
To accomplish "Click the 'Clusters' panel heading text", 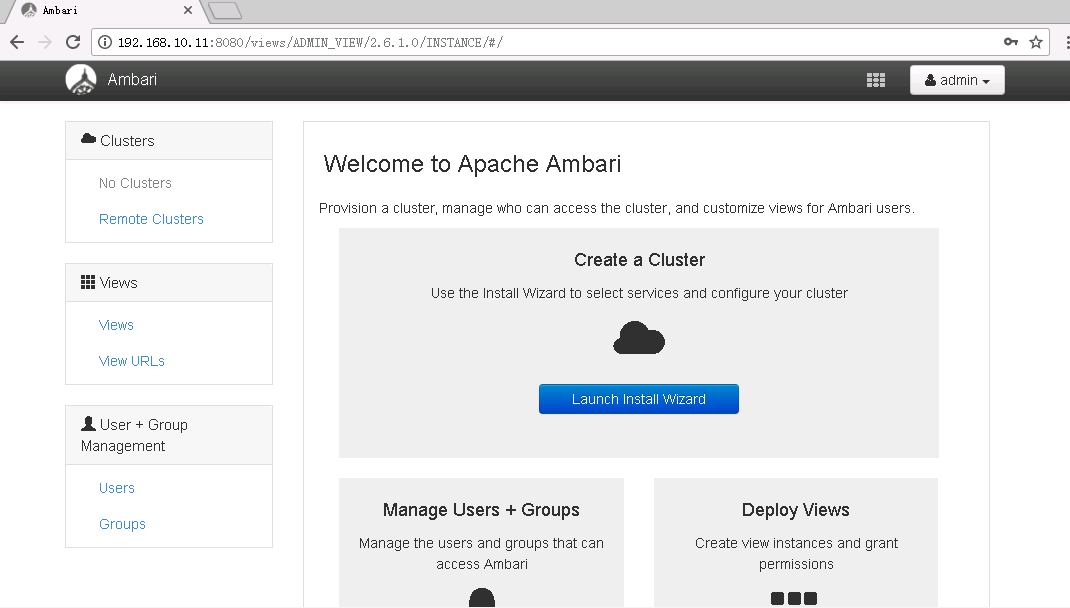I will click(128, 141).
